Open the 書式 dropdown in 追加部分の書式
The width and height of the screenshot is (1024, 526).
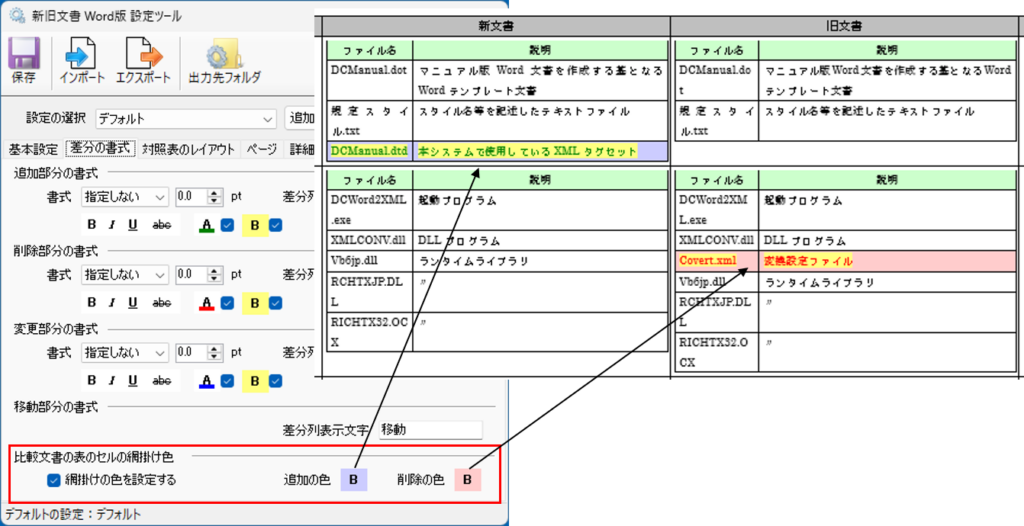[x=125, y=196]
